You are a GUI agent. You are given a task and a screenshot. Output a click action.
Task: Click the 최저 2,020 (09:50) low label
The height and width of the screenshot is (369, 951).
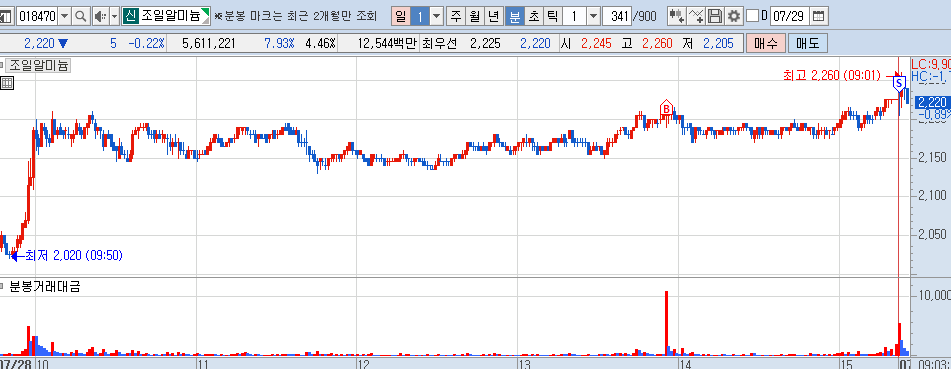tap(74, 256)
